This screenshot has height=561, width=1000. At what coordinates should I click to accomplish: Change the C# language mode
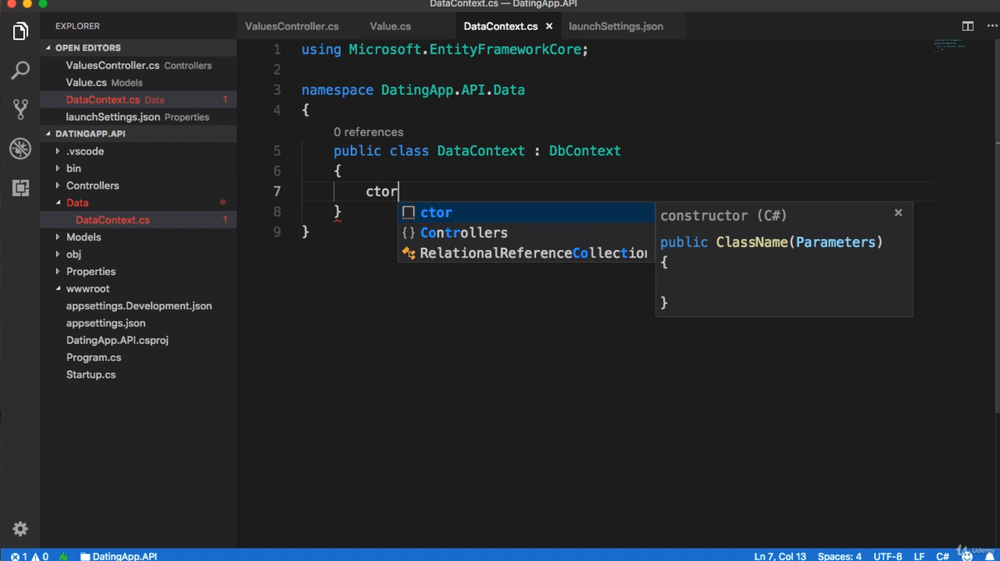click(x=942, y=556)
